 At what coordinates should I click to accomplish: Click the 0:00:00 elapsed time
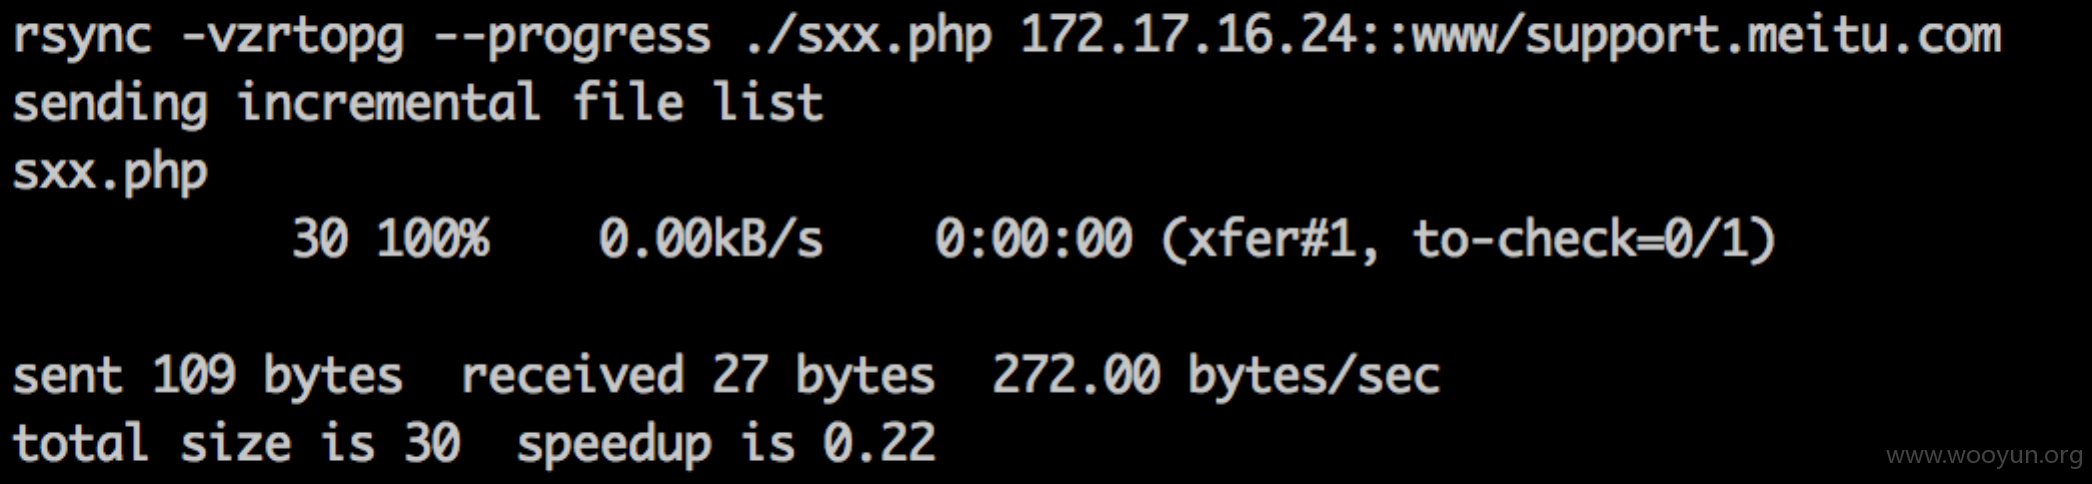1033,240
